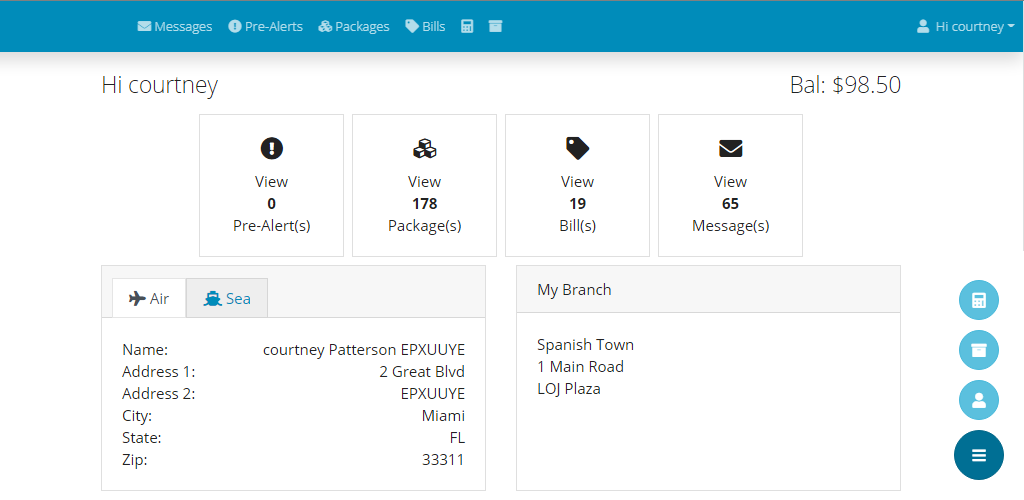Go to Packages in the top navigation
This screenshot has height=500, width=1024.
tap(353, 27)
